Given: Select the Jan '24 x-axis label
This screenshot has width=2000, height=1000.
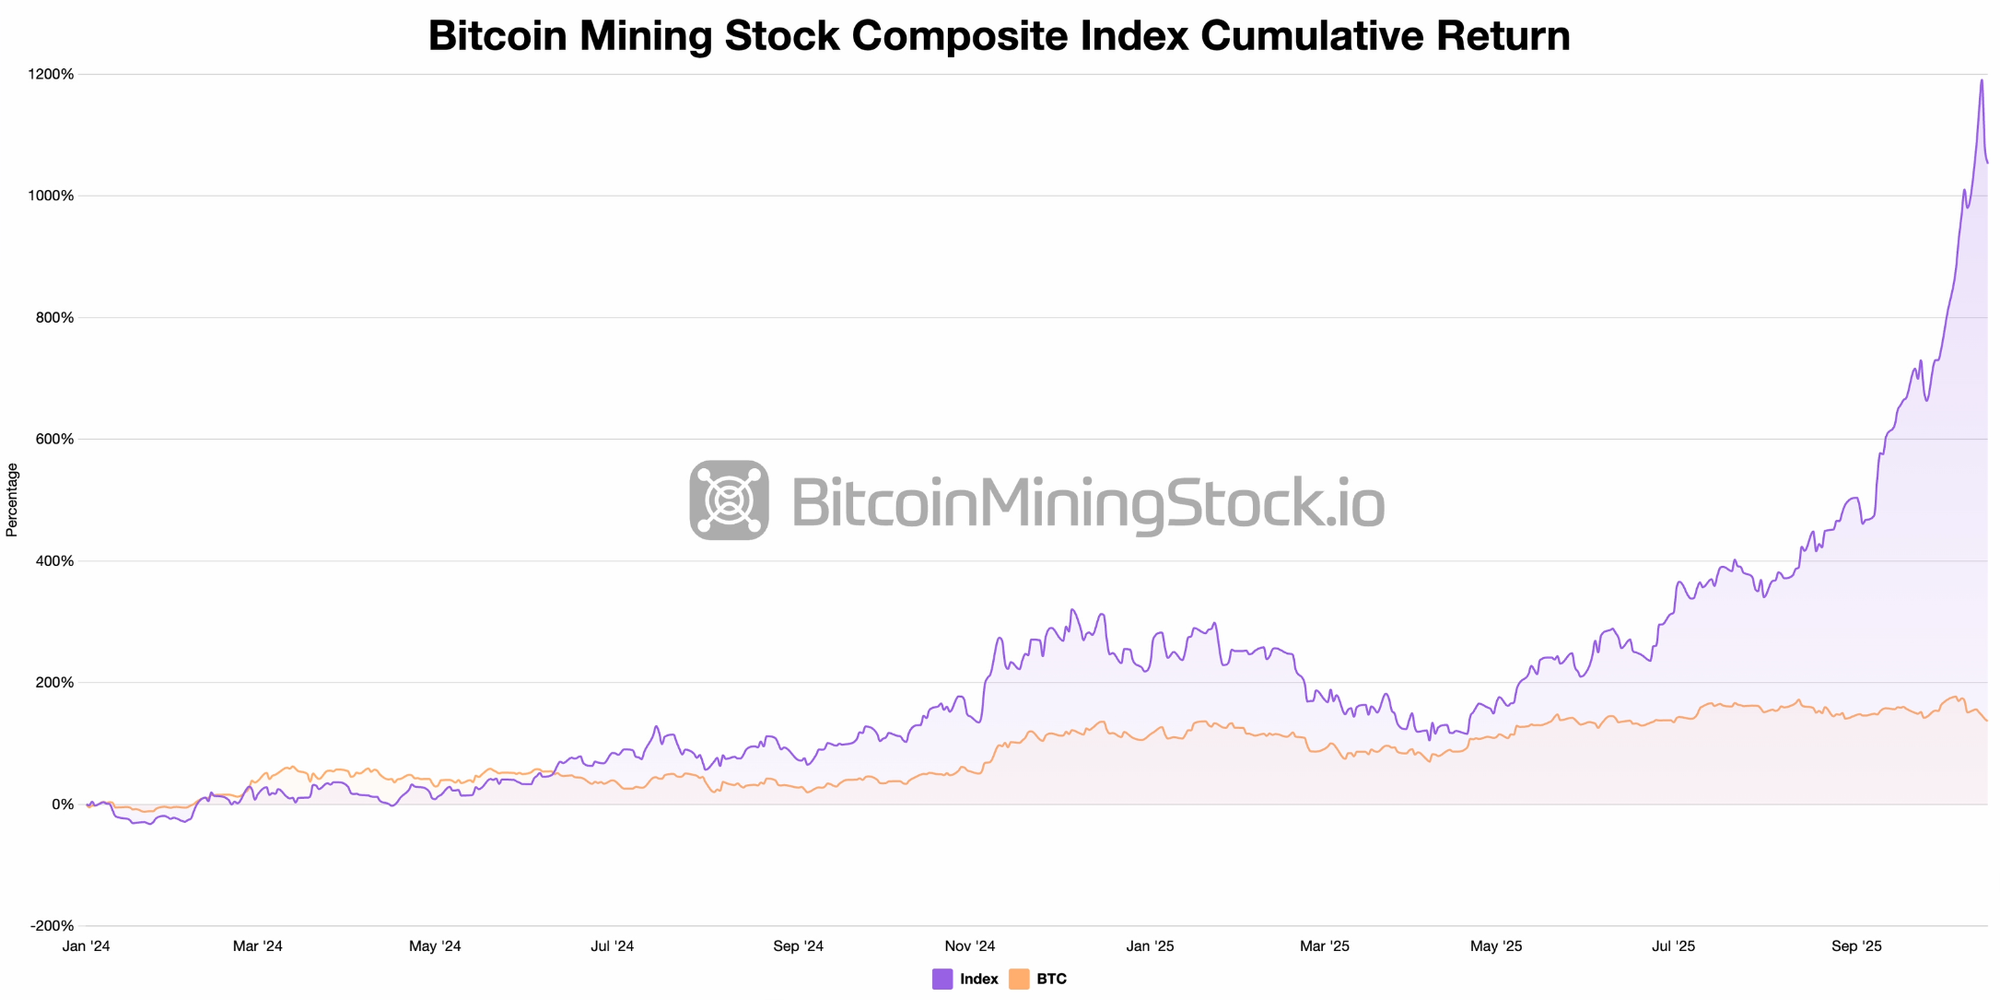Looking at the screenshot, I should pyautogui.click(x=86, y=946).
